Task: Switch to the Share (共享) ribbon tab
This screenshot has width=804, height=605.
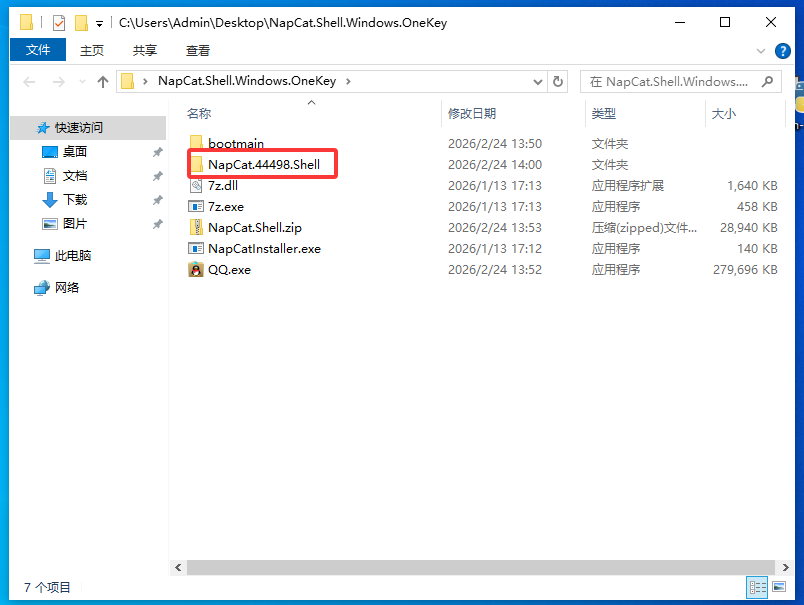Action: tap(145, 50)
